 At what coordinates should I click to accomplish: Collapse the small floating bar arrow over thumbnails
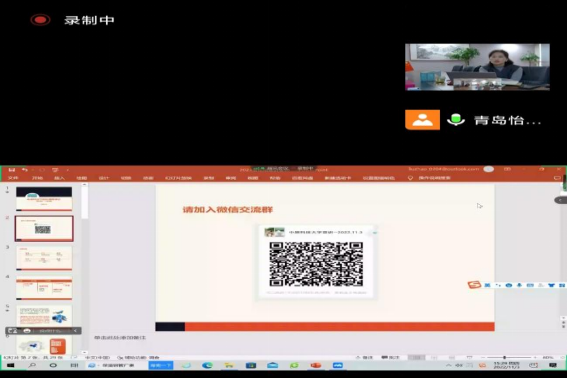click(75, 331)
